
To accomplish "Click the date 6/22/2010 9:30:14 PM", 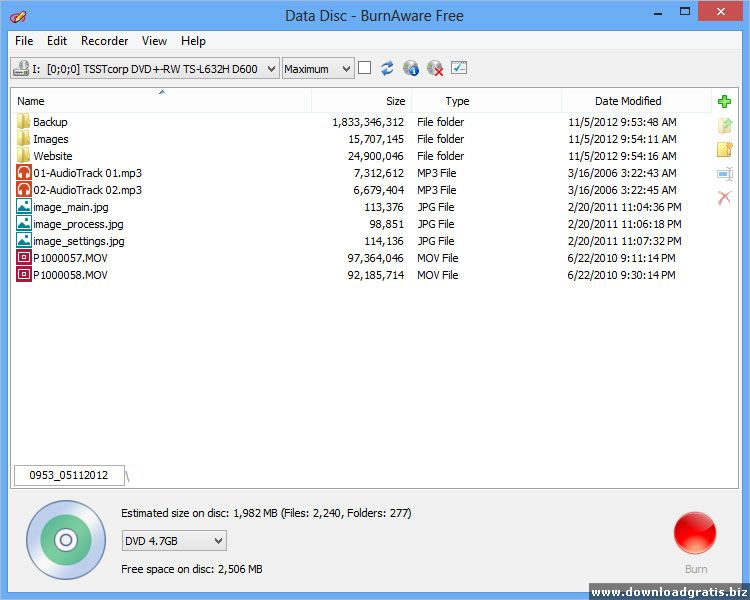I will click(621, 275).
